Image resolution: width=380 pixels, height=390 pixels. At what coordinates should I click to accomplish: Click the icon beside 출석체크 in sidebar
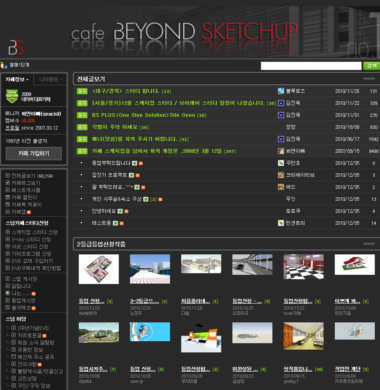coord(7,308)
